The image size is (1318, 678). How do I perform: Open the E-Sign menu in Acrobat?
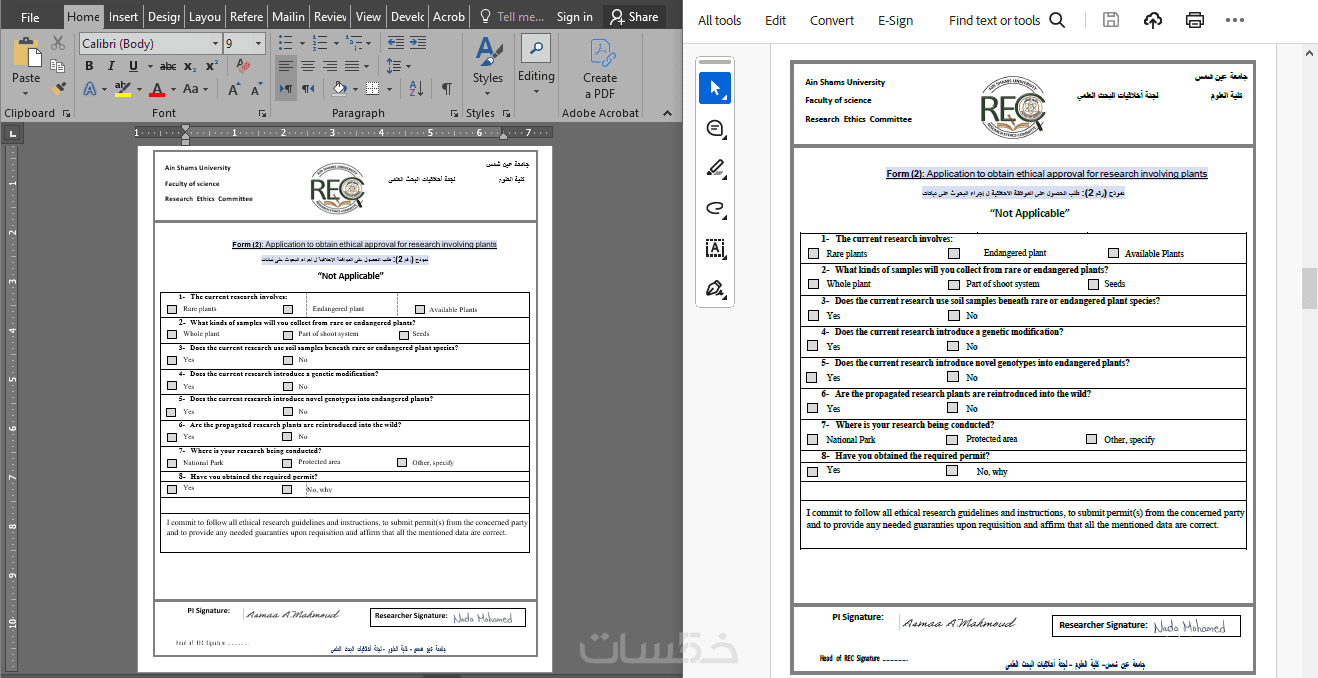(x=895, y=20)
